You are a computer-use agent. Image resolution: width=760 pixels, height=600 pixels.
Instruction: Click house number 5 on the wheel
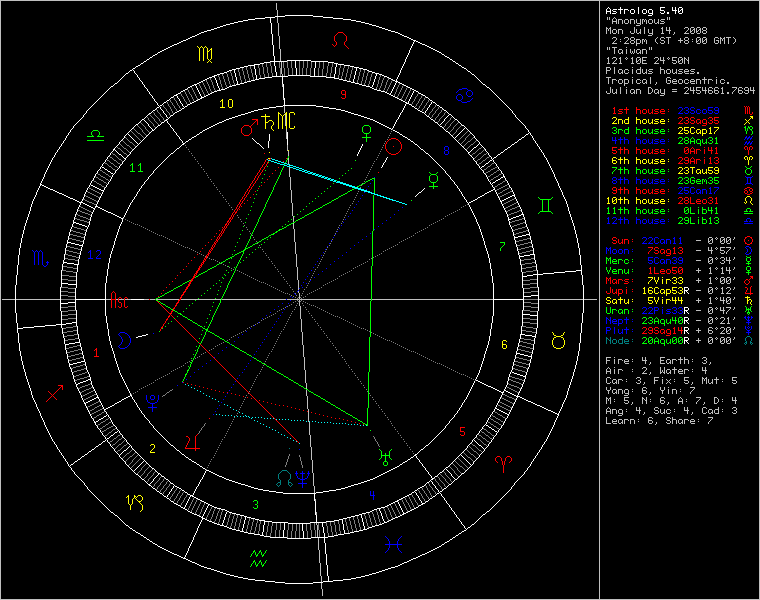tap(462, 431)
